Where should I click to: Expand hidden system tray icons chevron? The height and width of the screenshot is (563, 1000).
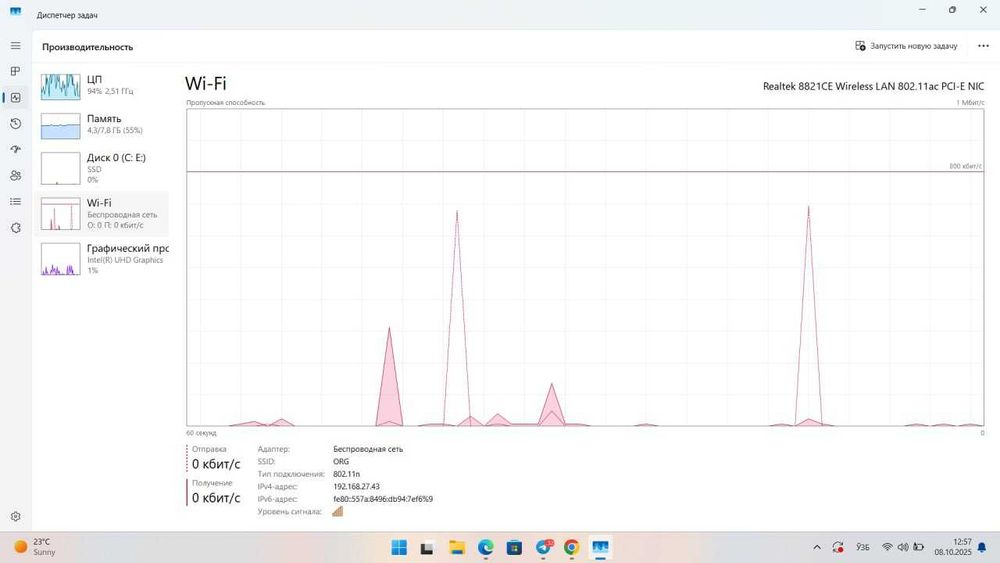pyautogui.click(x=817, y=548)
